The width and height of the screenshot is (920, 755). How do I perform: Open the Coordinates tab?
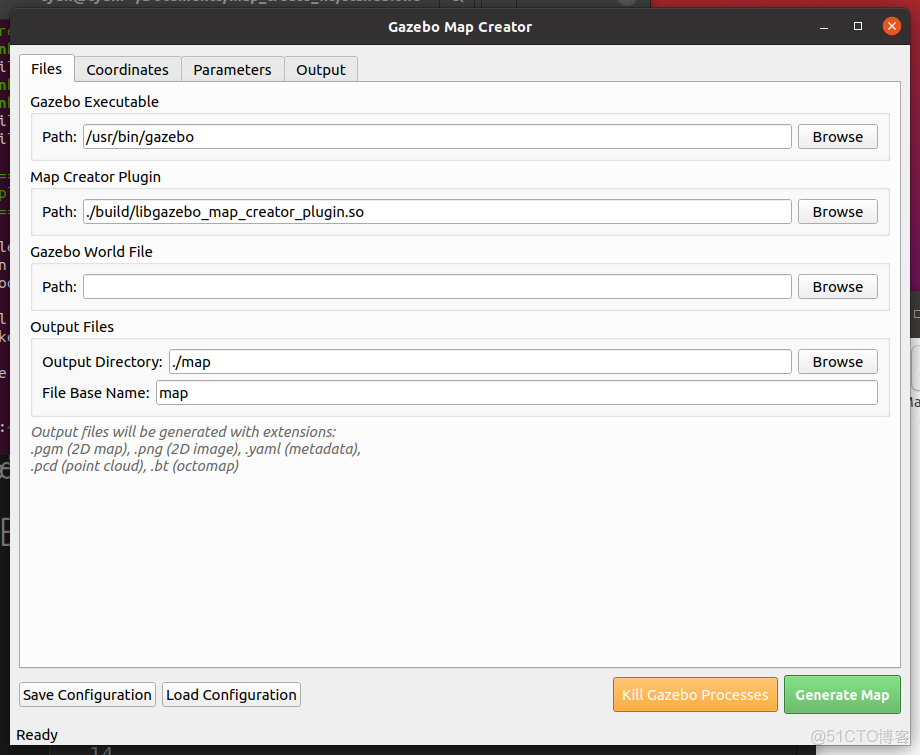(127, 70)
